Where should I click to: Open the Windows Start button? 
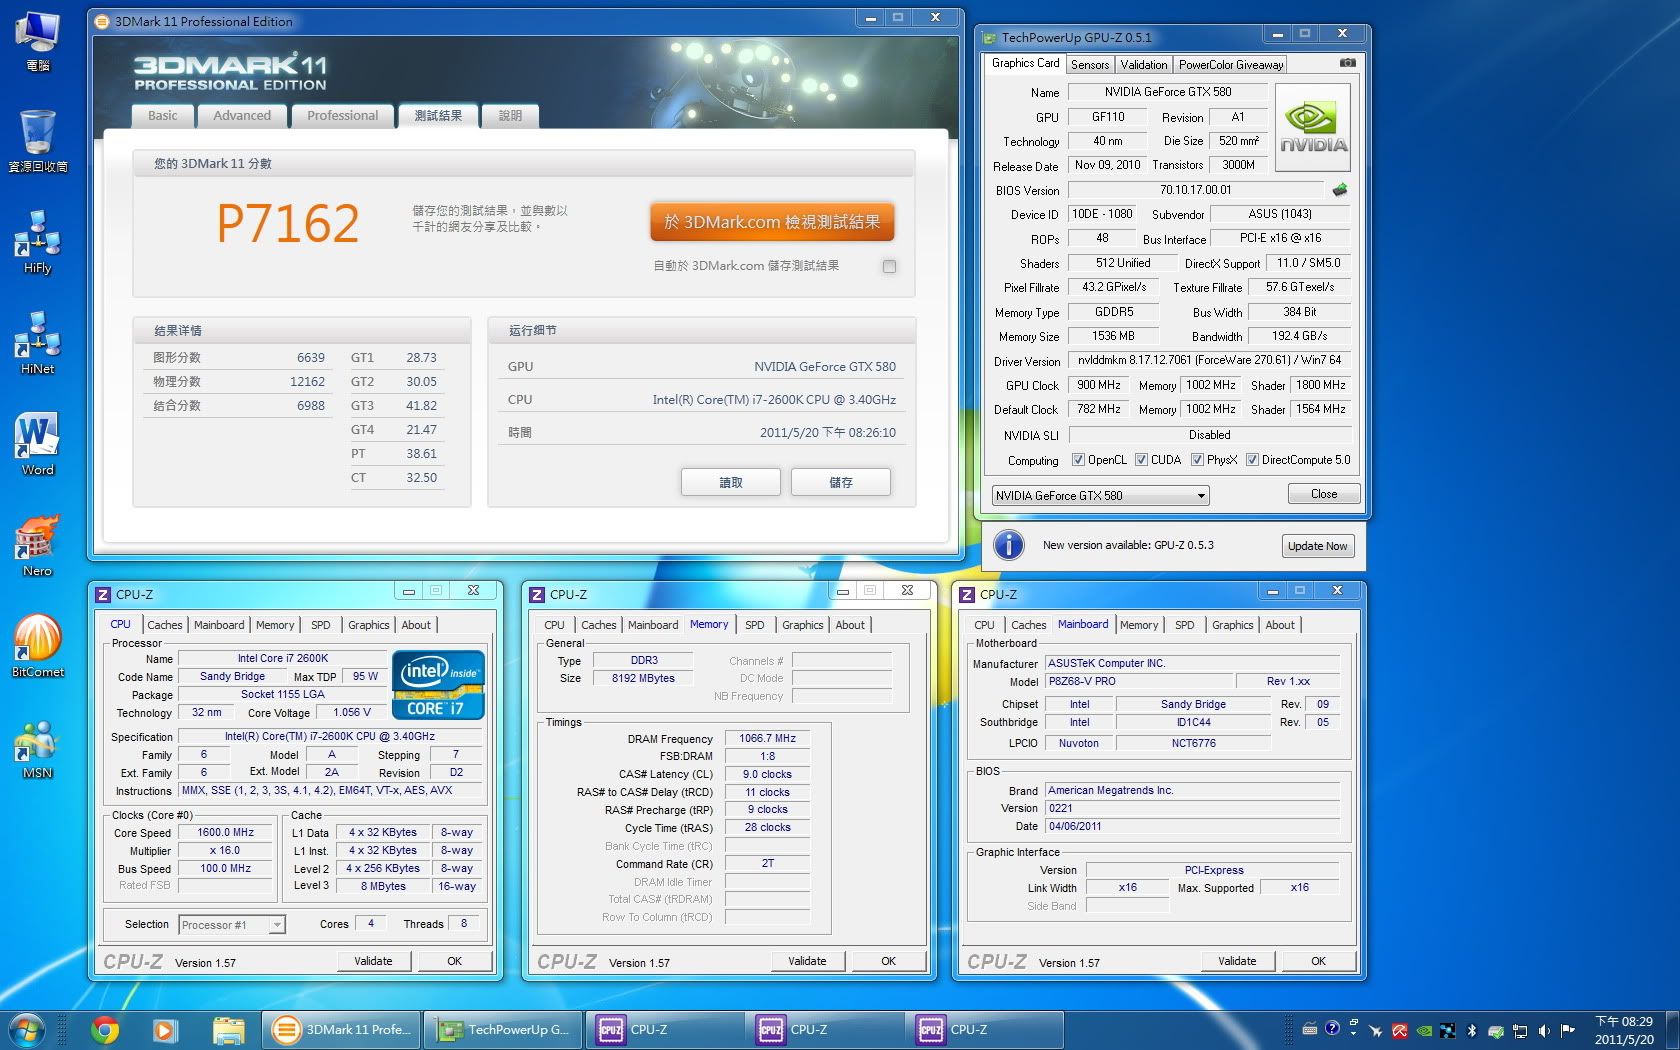tap(27, 1029)
